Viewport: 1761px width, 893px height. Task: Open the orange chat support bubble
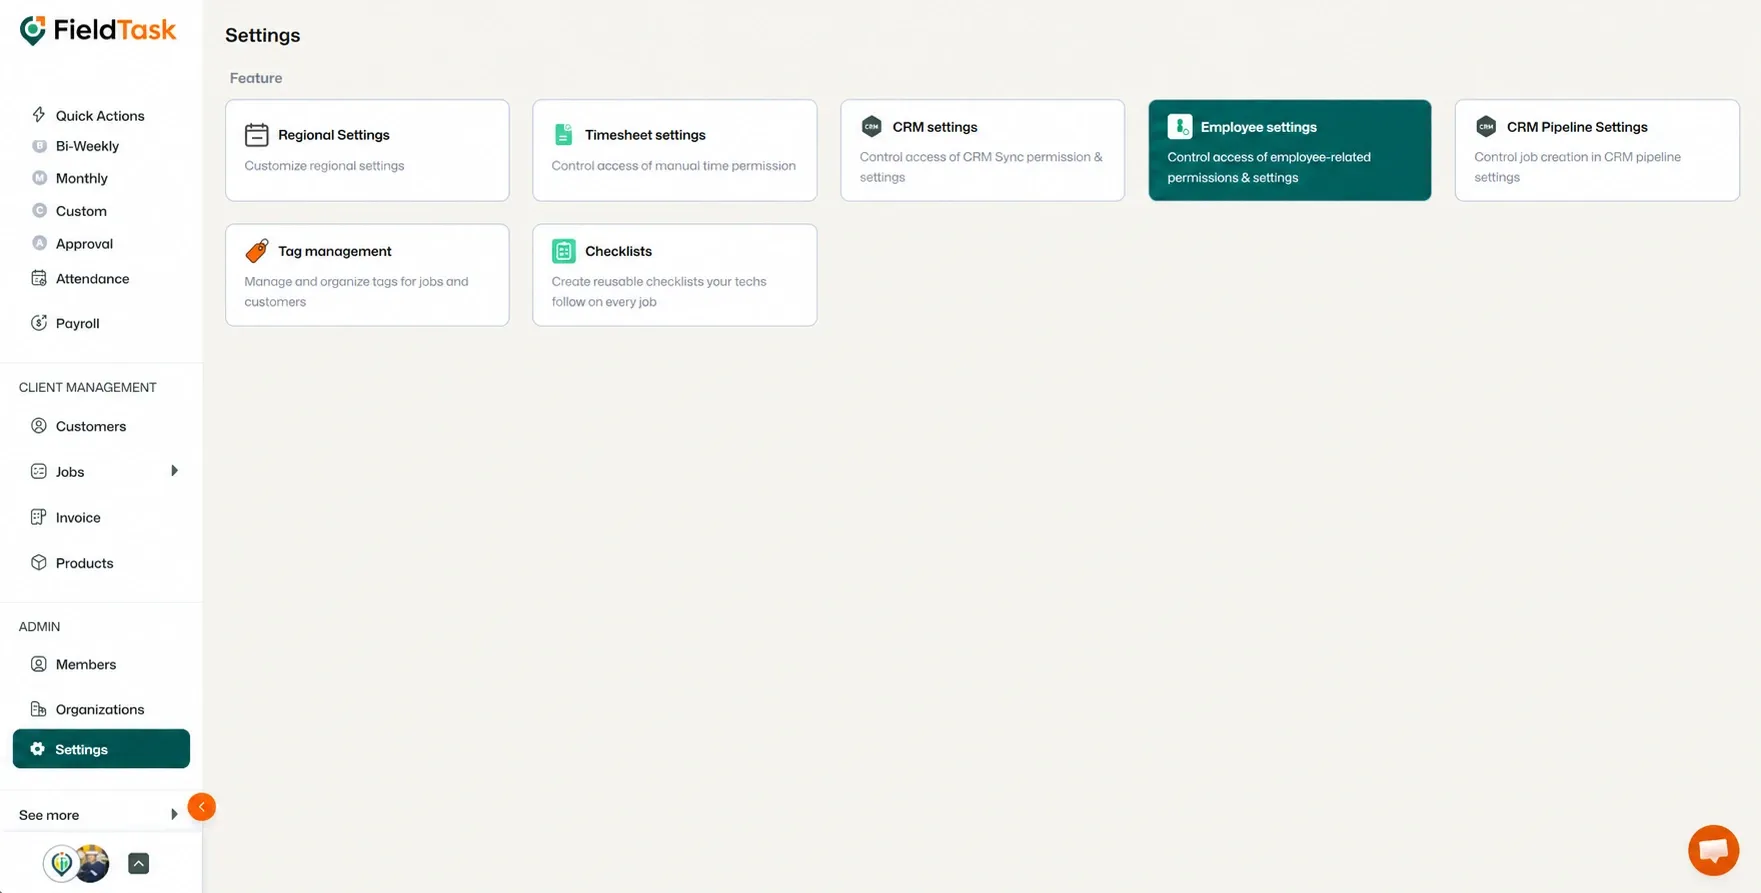[x=1713, y=850]
